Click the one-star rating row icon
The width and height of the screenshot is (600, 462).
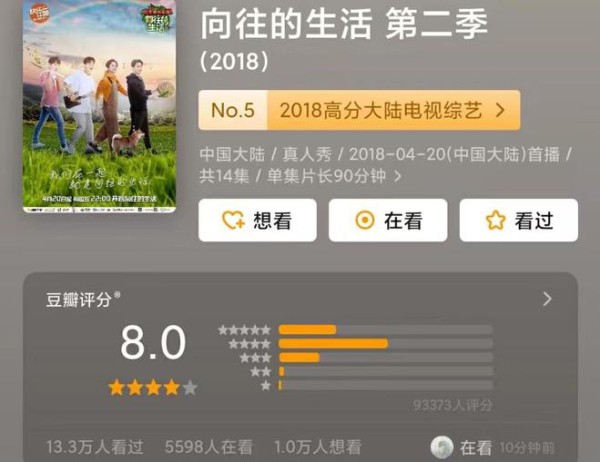tap(266, 385)
